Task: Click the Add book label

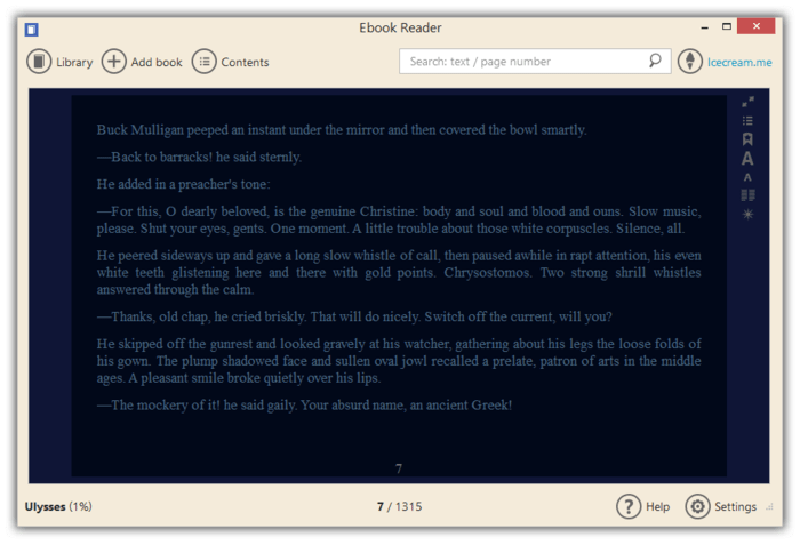Action: pyautogui.click(x=157, y=62)
